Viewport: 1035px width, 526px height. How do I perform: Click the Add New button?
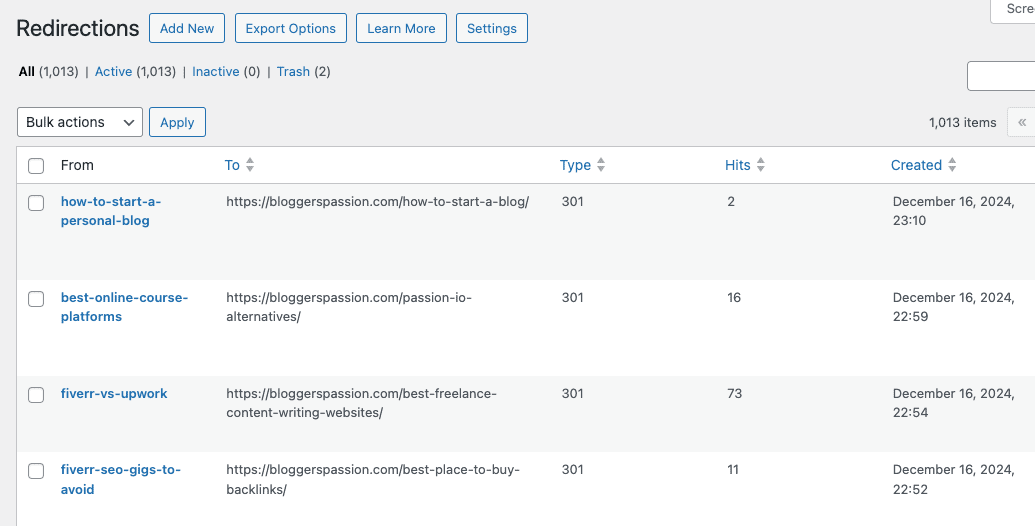(187, 28)
